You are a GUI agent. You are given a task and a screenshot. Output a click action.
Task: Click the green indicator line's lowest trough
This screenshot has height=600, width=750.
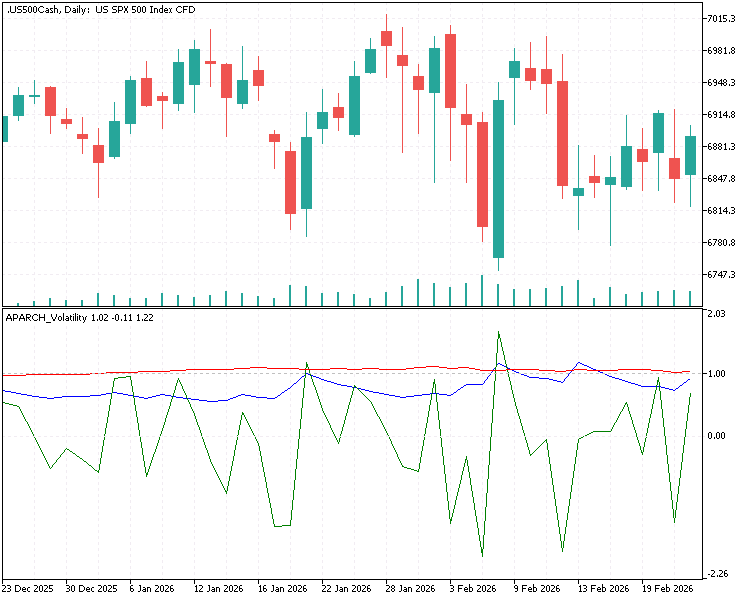pyautogui.click(x=482, y=556)
